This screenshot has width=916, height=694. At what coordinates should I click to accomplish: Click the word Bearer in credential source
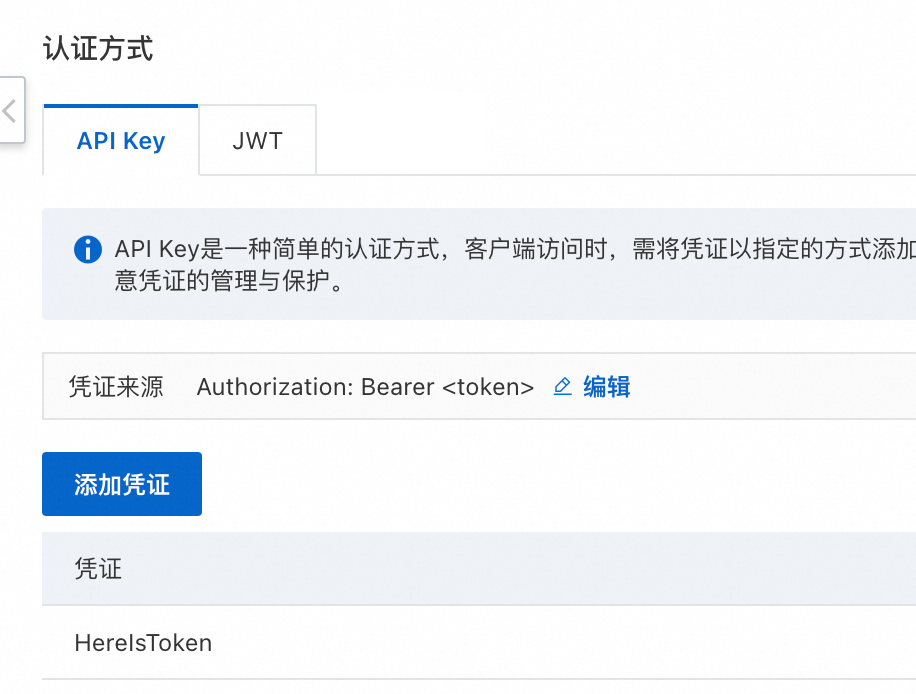[x=398, y=387]
